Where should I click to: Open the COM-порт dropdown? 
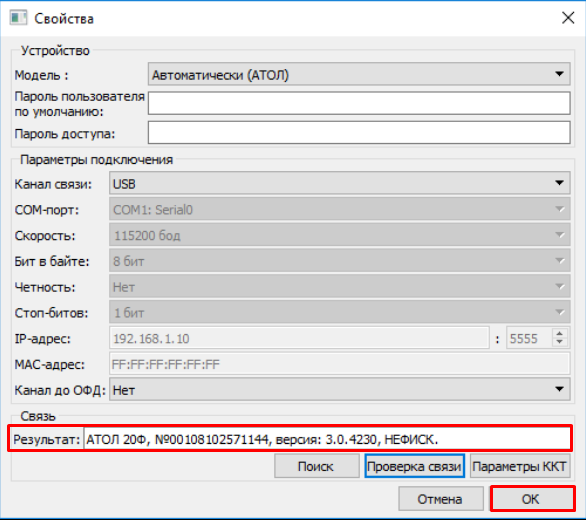pos(339,209)
